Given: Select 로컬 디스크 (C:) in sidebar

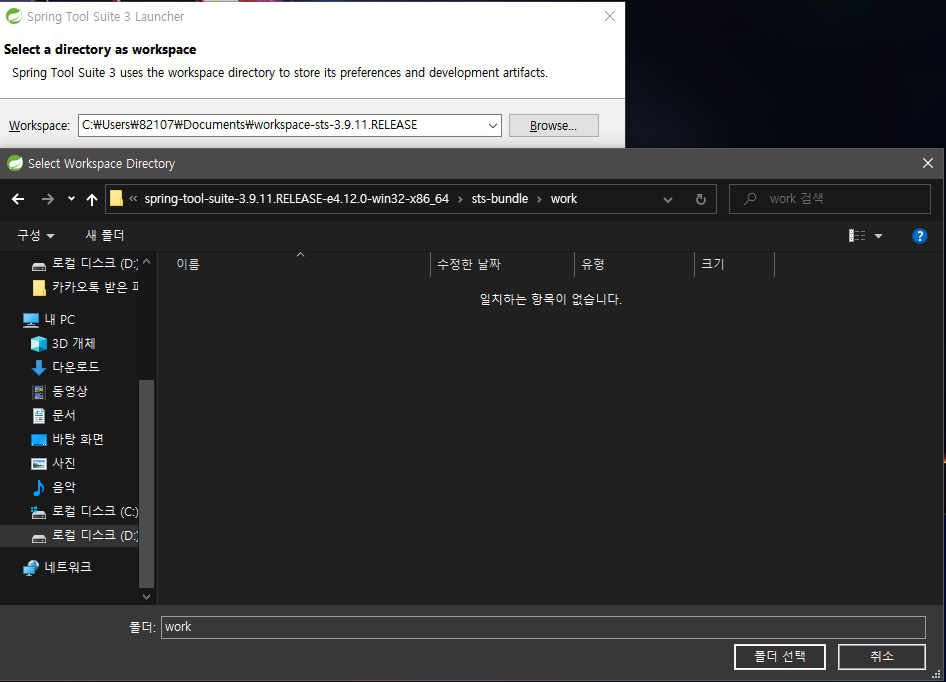Looking at the screenshot, I should tap(84, 512).
